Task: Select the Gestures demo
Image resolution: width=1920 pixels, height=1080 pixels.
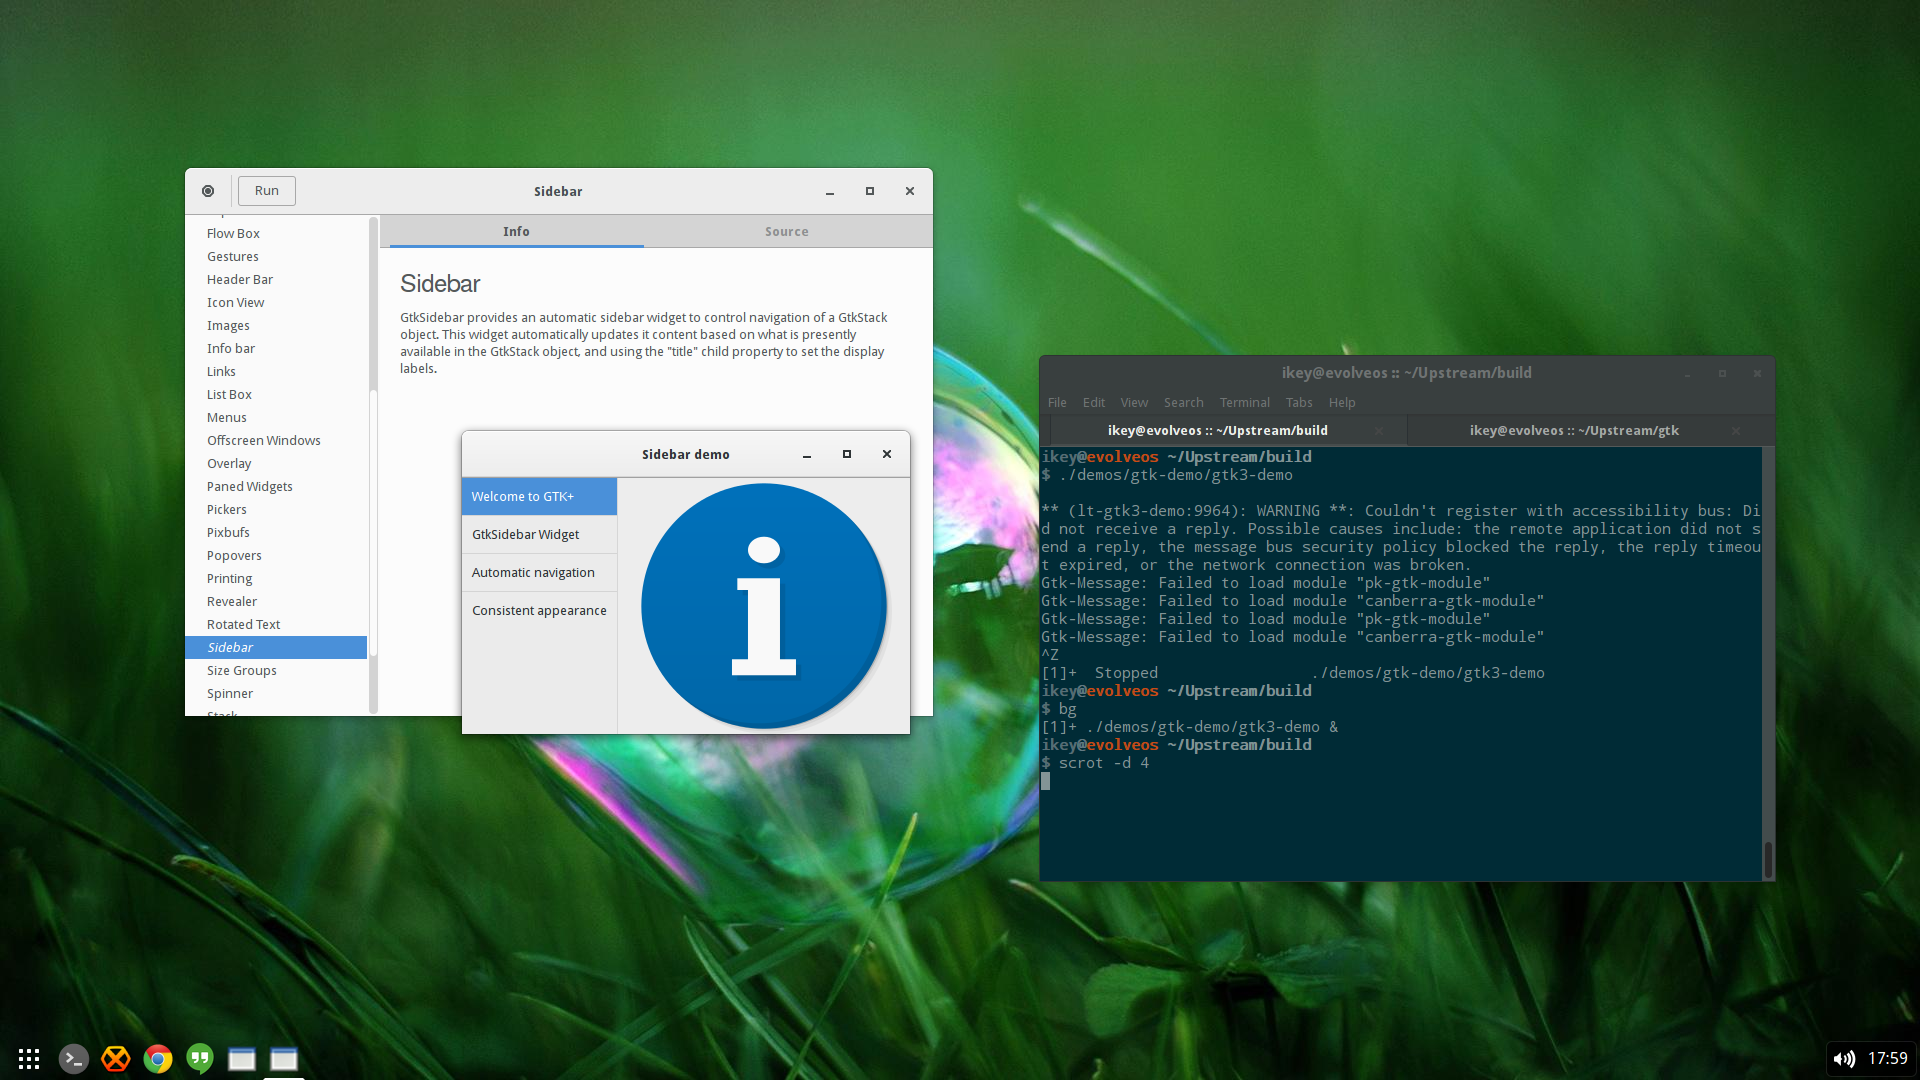Action: [x=276, y=256]
